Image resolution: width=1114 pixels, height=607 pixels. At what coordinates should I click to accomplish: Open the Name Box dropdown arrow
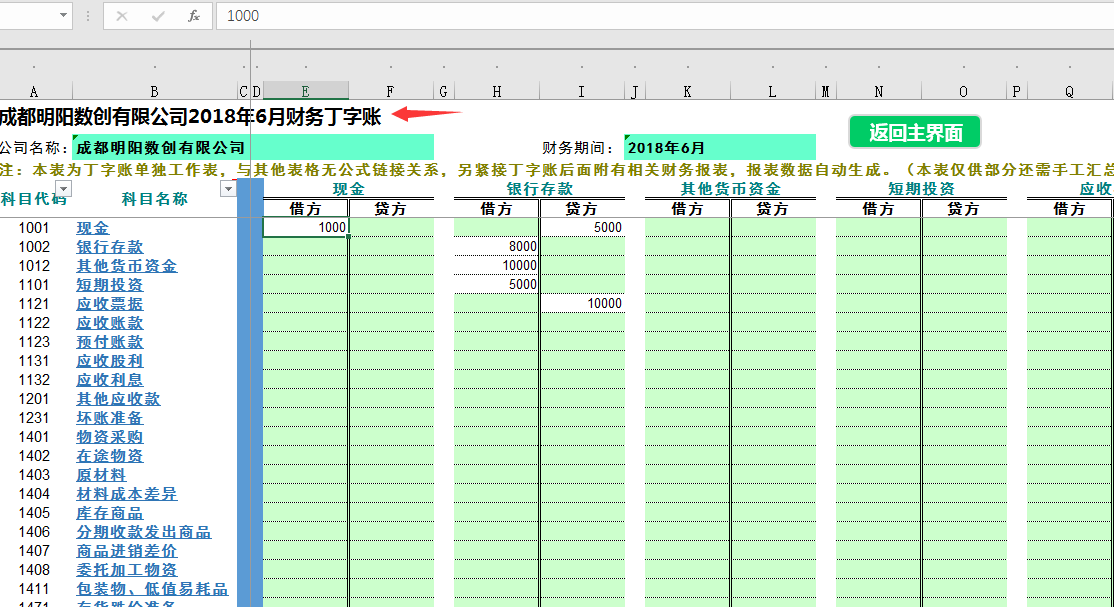pos(63,16)
